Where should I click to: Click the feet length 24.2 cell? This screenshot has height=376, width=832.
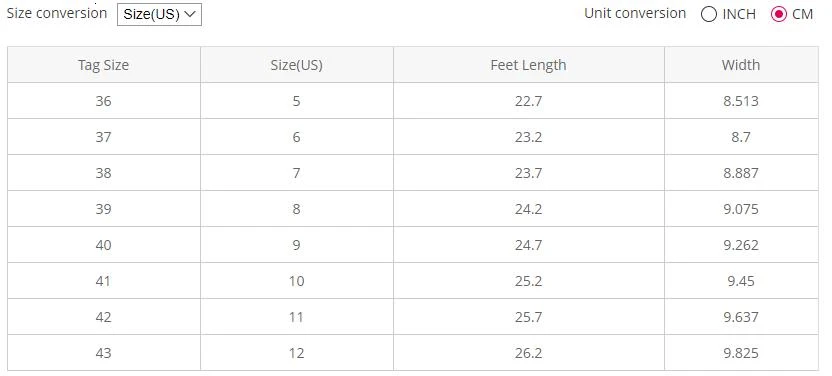[528, 209]
